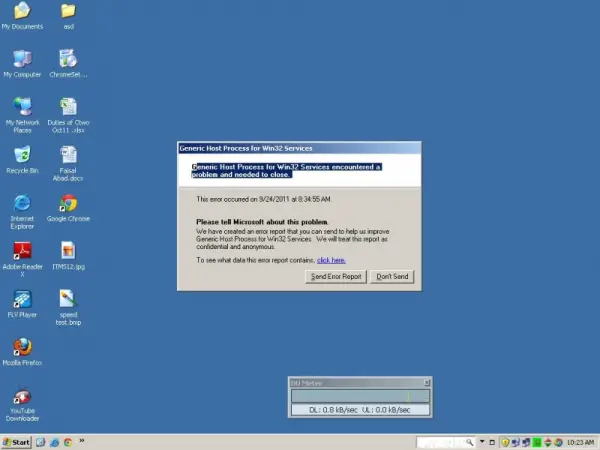Launch Internet Explorer from Quick Launch
This screenshot has height=450, width=600.
coord(54,442)
